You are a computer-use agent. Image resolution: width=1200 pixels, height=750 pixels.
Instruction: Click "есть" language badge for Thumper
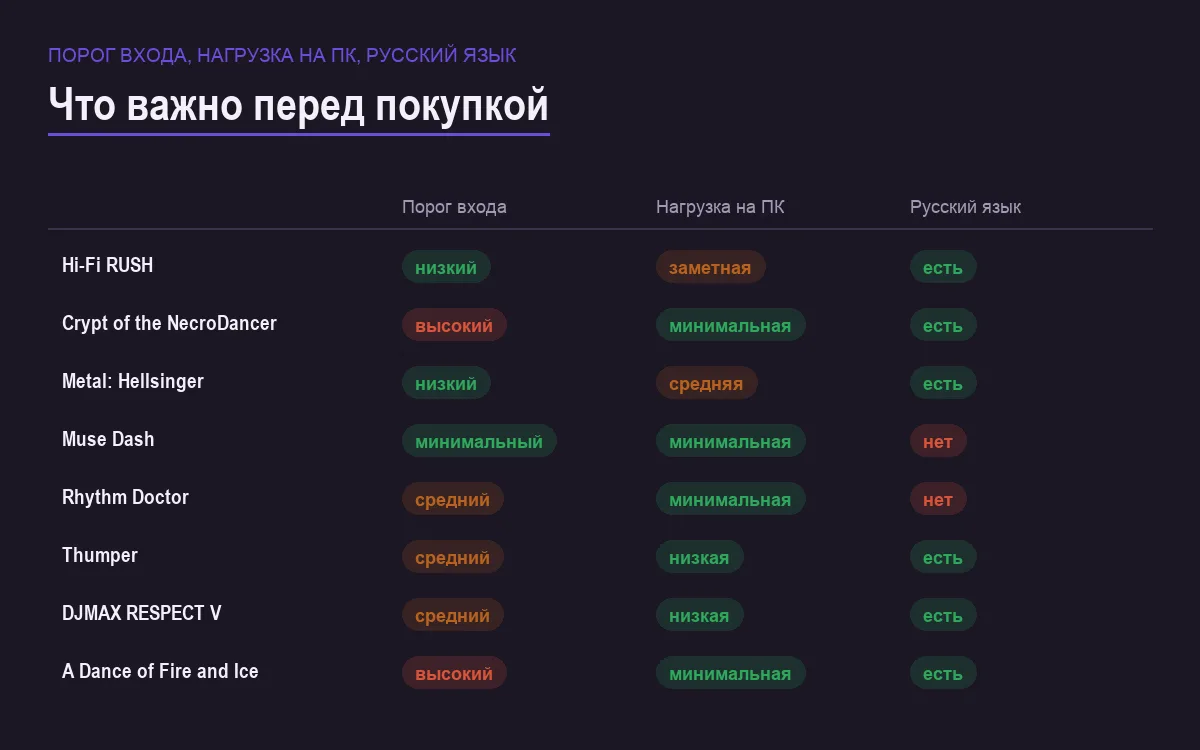[x=943, y=557]
